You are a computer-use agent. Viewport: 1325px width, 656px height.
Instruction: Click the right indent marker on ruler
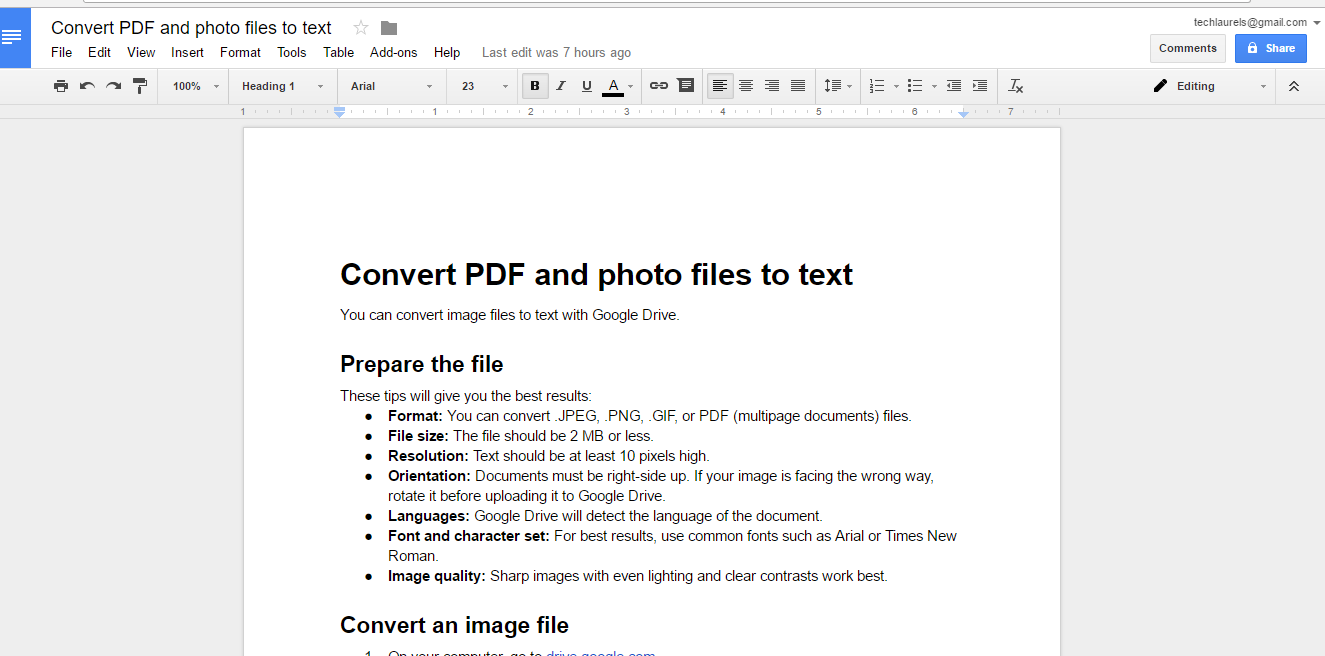pyautogui.click(x=963, y=114)
